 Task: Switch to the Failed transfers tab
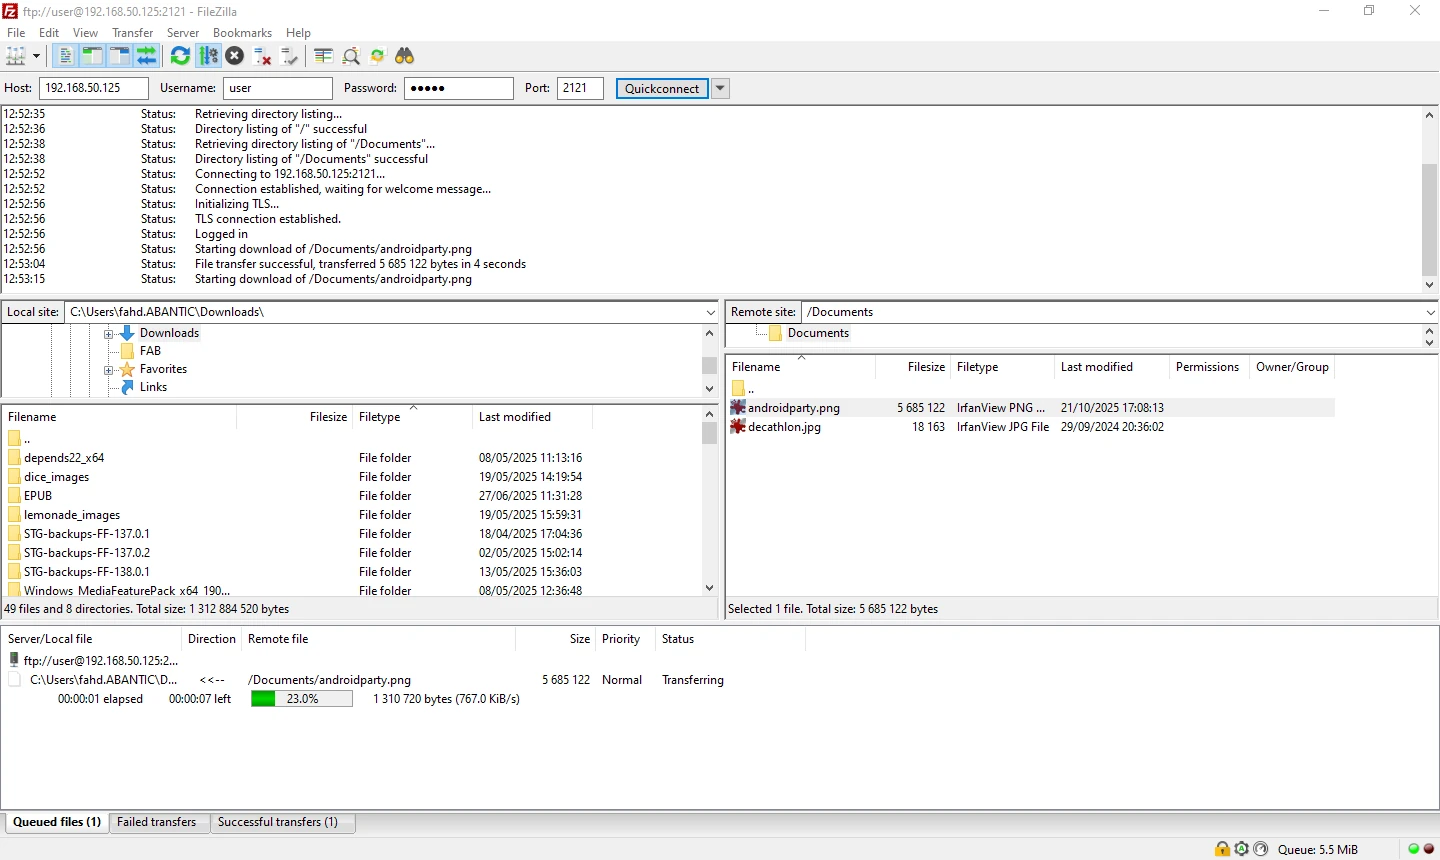click(x=158, y=822)
